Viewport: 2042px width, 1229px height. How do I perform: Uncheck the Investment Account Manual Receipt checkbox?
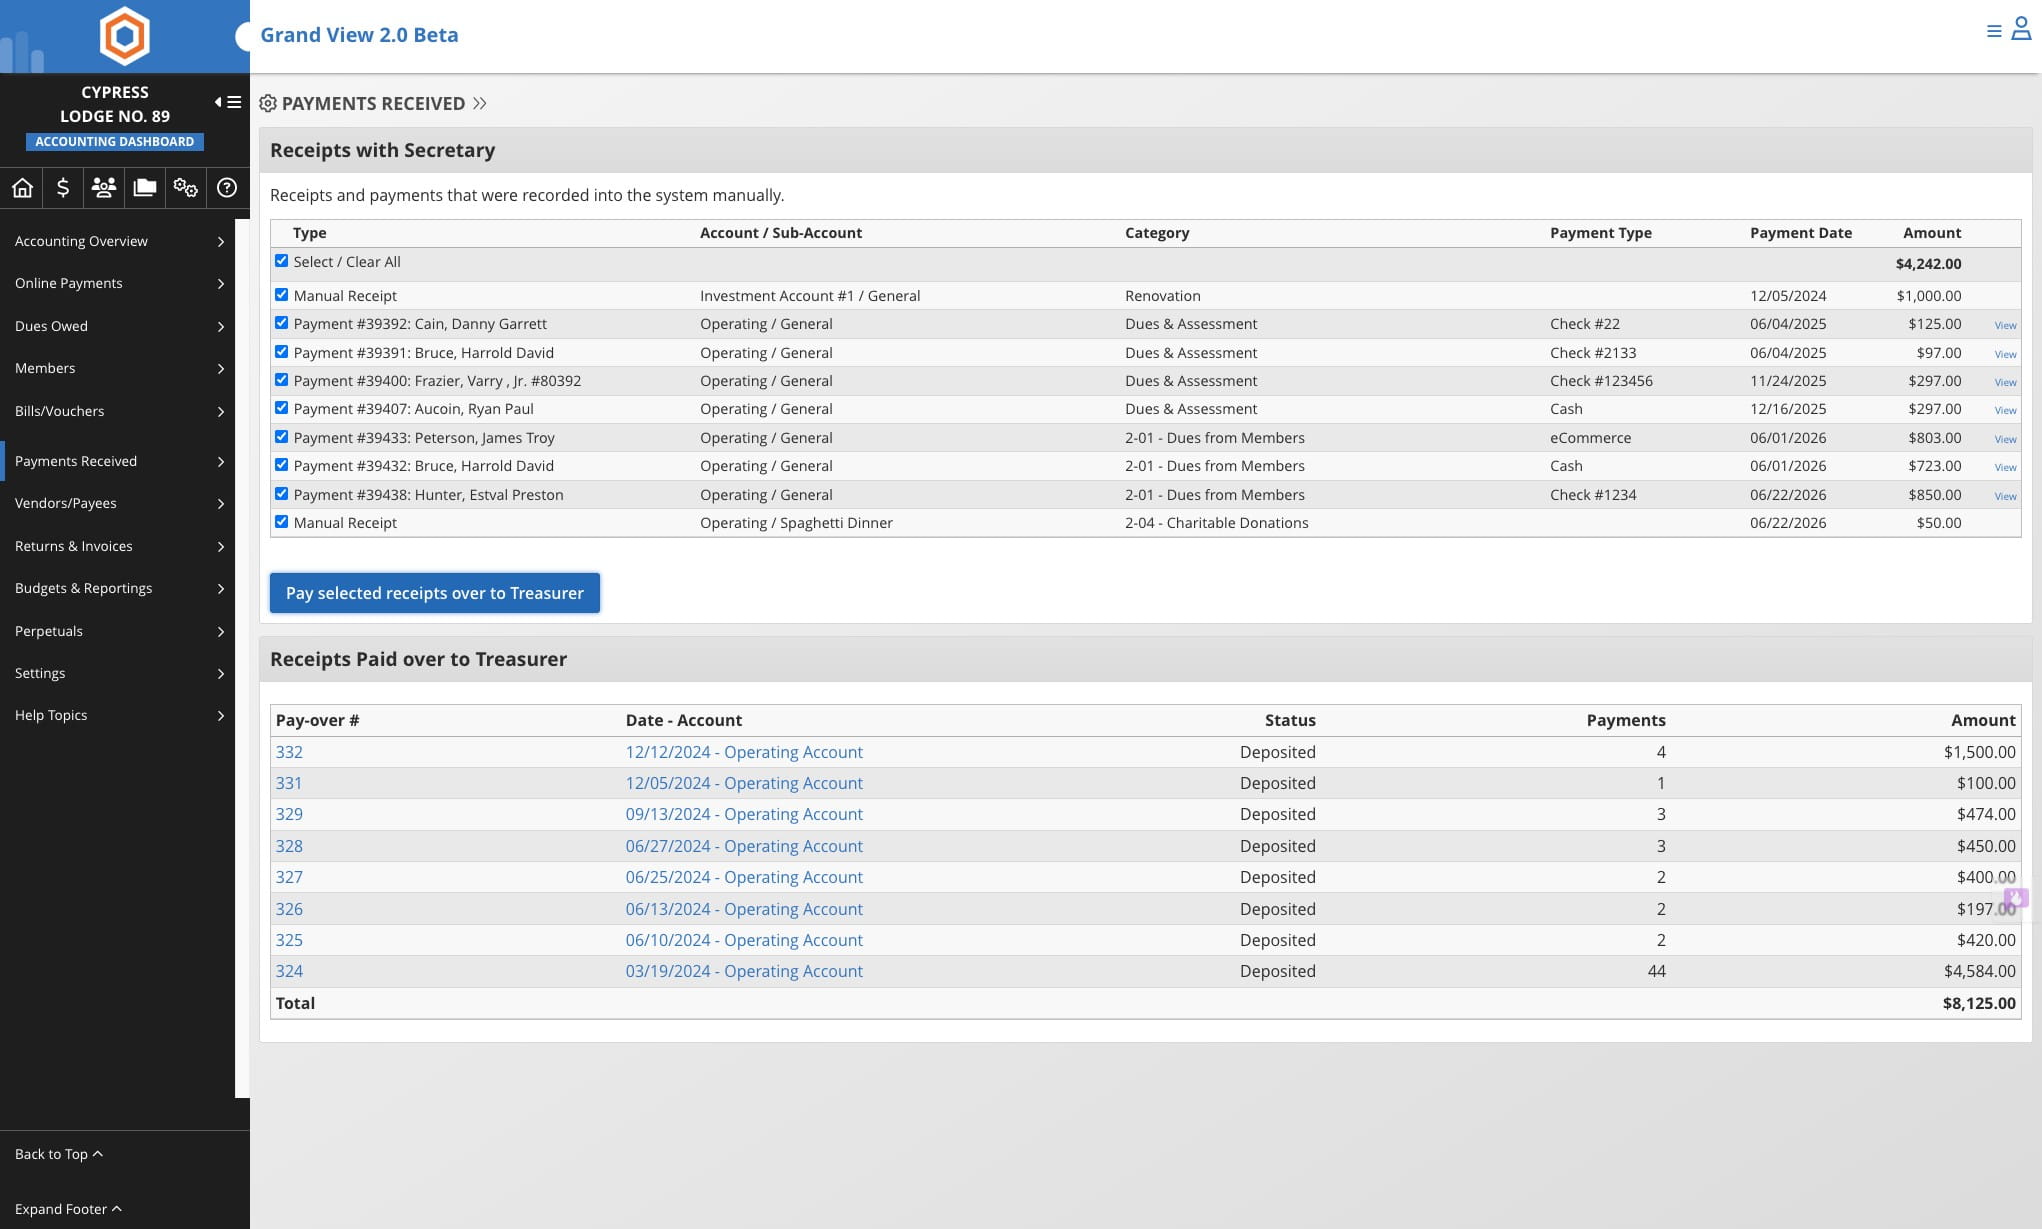tap(282, 295)
